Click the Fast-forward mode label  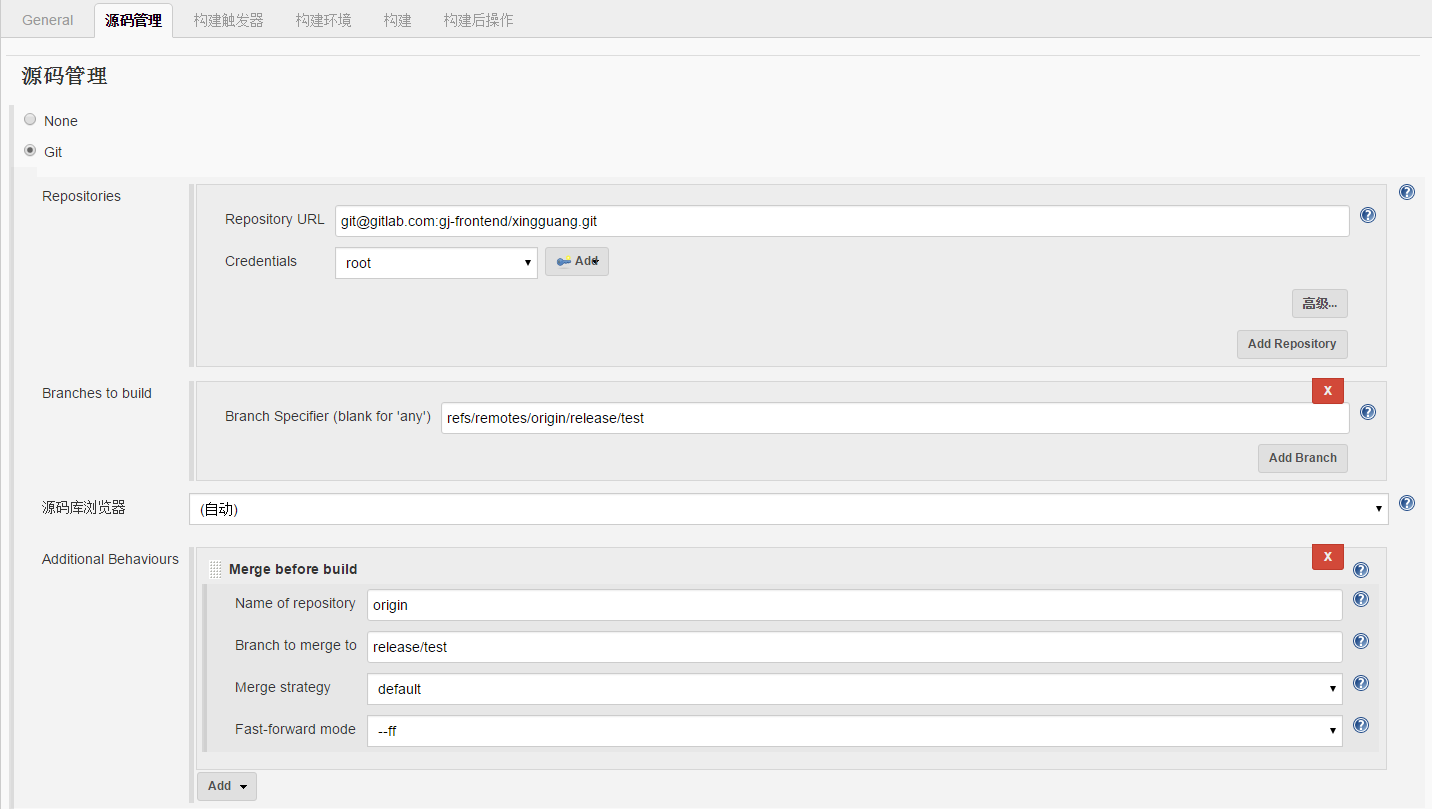(x=295, y=729)
